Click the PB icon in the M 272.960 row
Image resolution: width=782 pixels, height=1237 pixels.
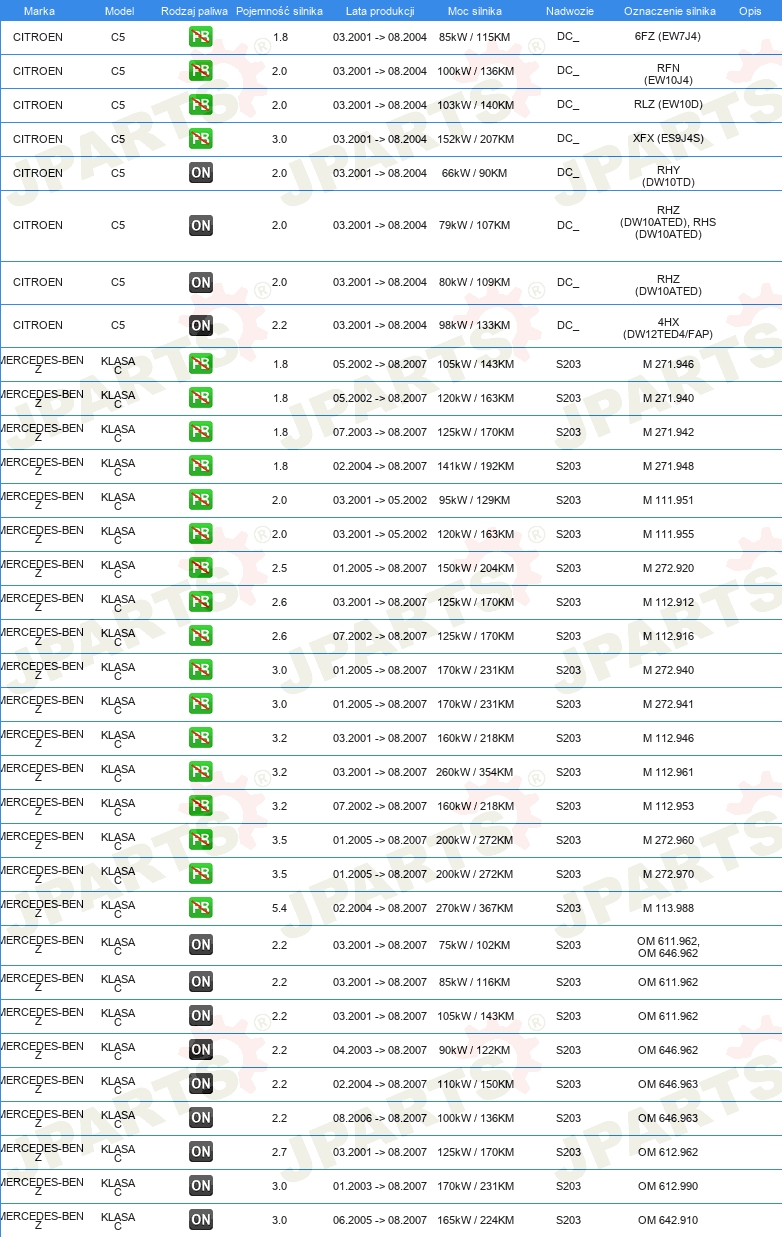[201, 840]
